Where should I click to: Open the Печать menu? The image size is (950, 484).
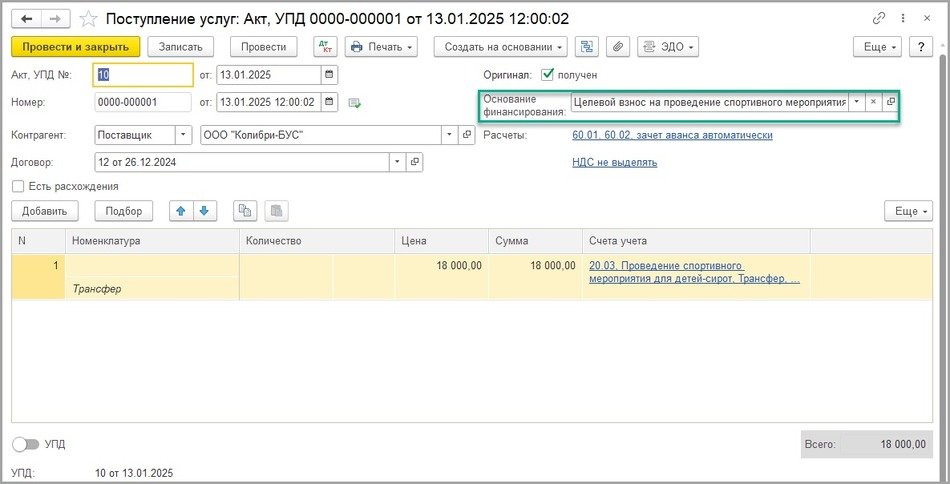pos(381,47)
